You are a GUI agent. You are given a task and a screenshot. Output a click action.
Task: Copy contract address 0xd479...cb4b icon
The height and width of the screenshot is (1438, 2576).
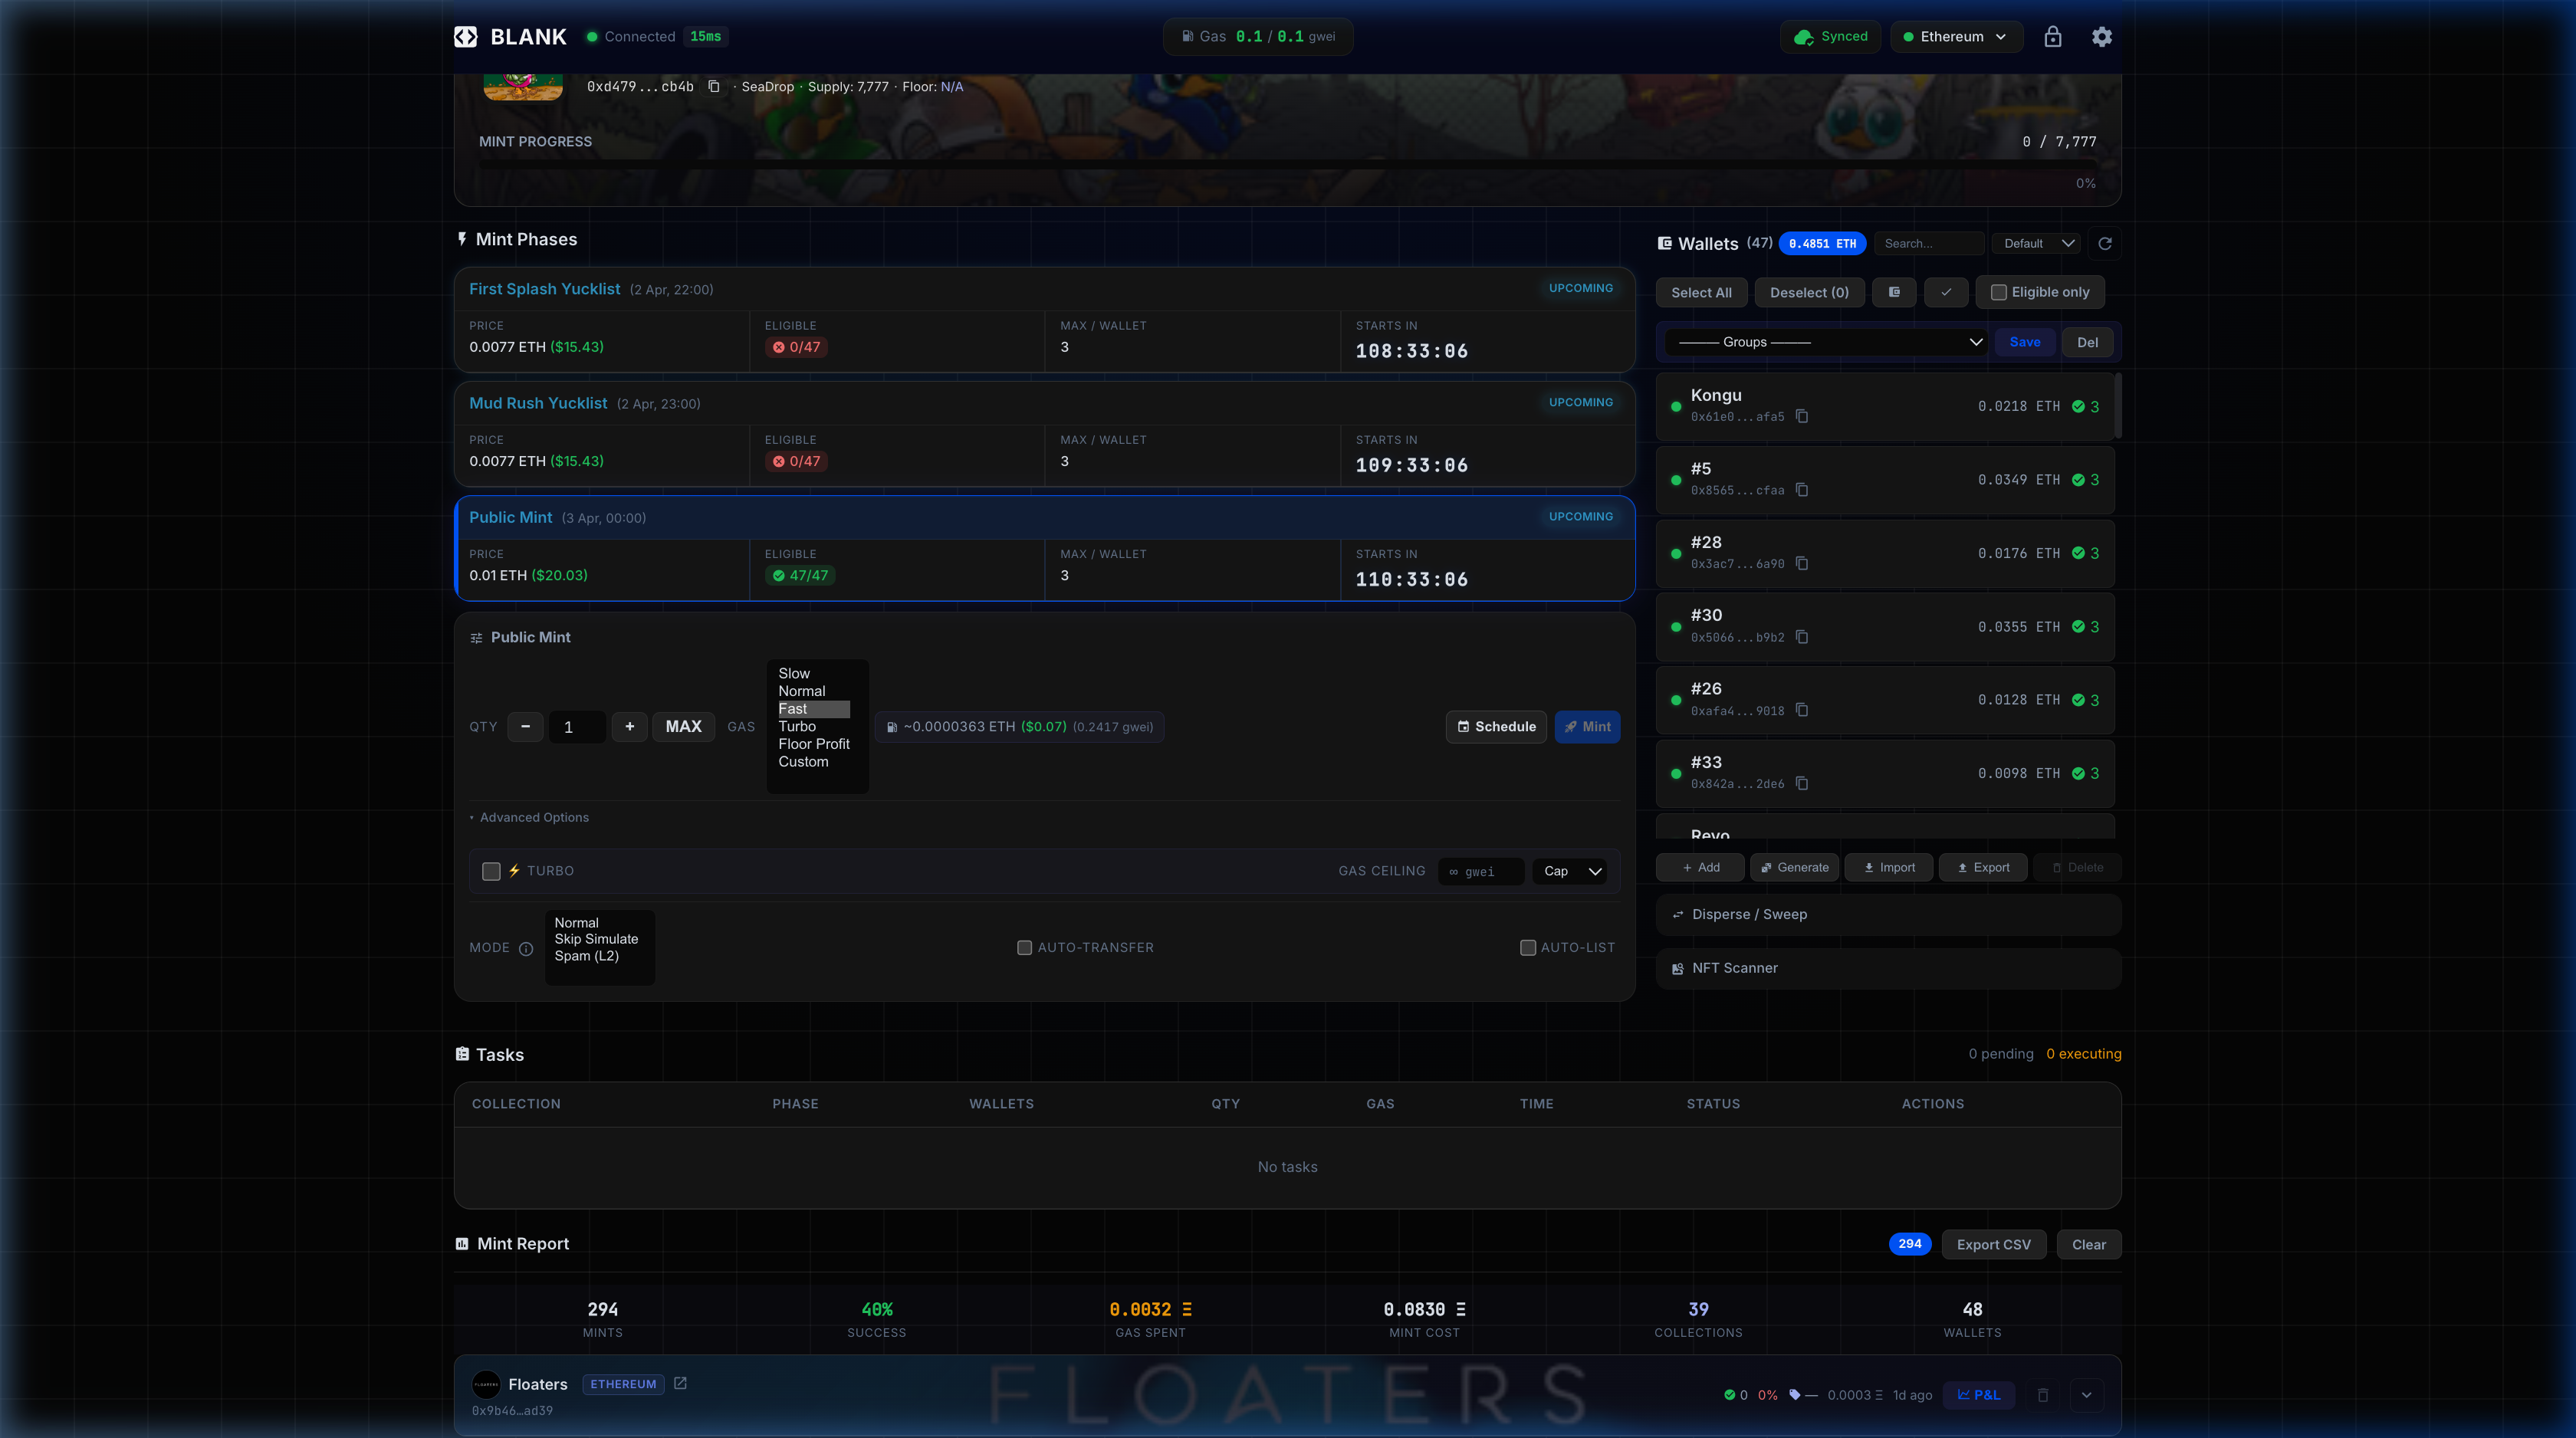pos(714,87)
